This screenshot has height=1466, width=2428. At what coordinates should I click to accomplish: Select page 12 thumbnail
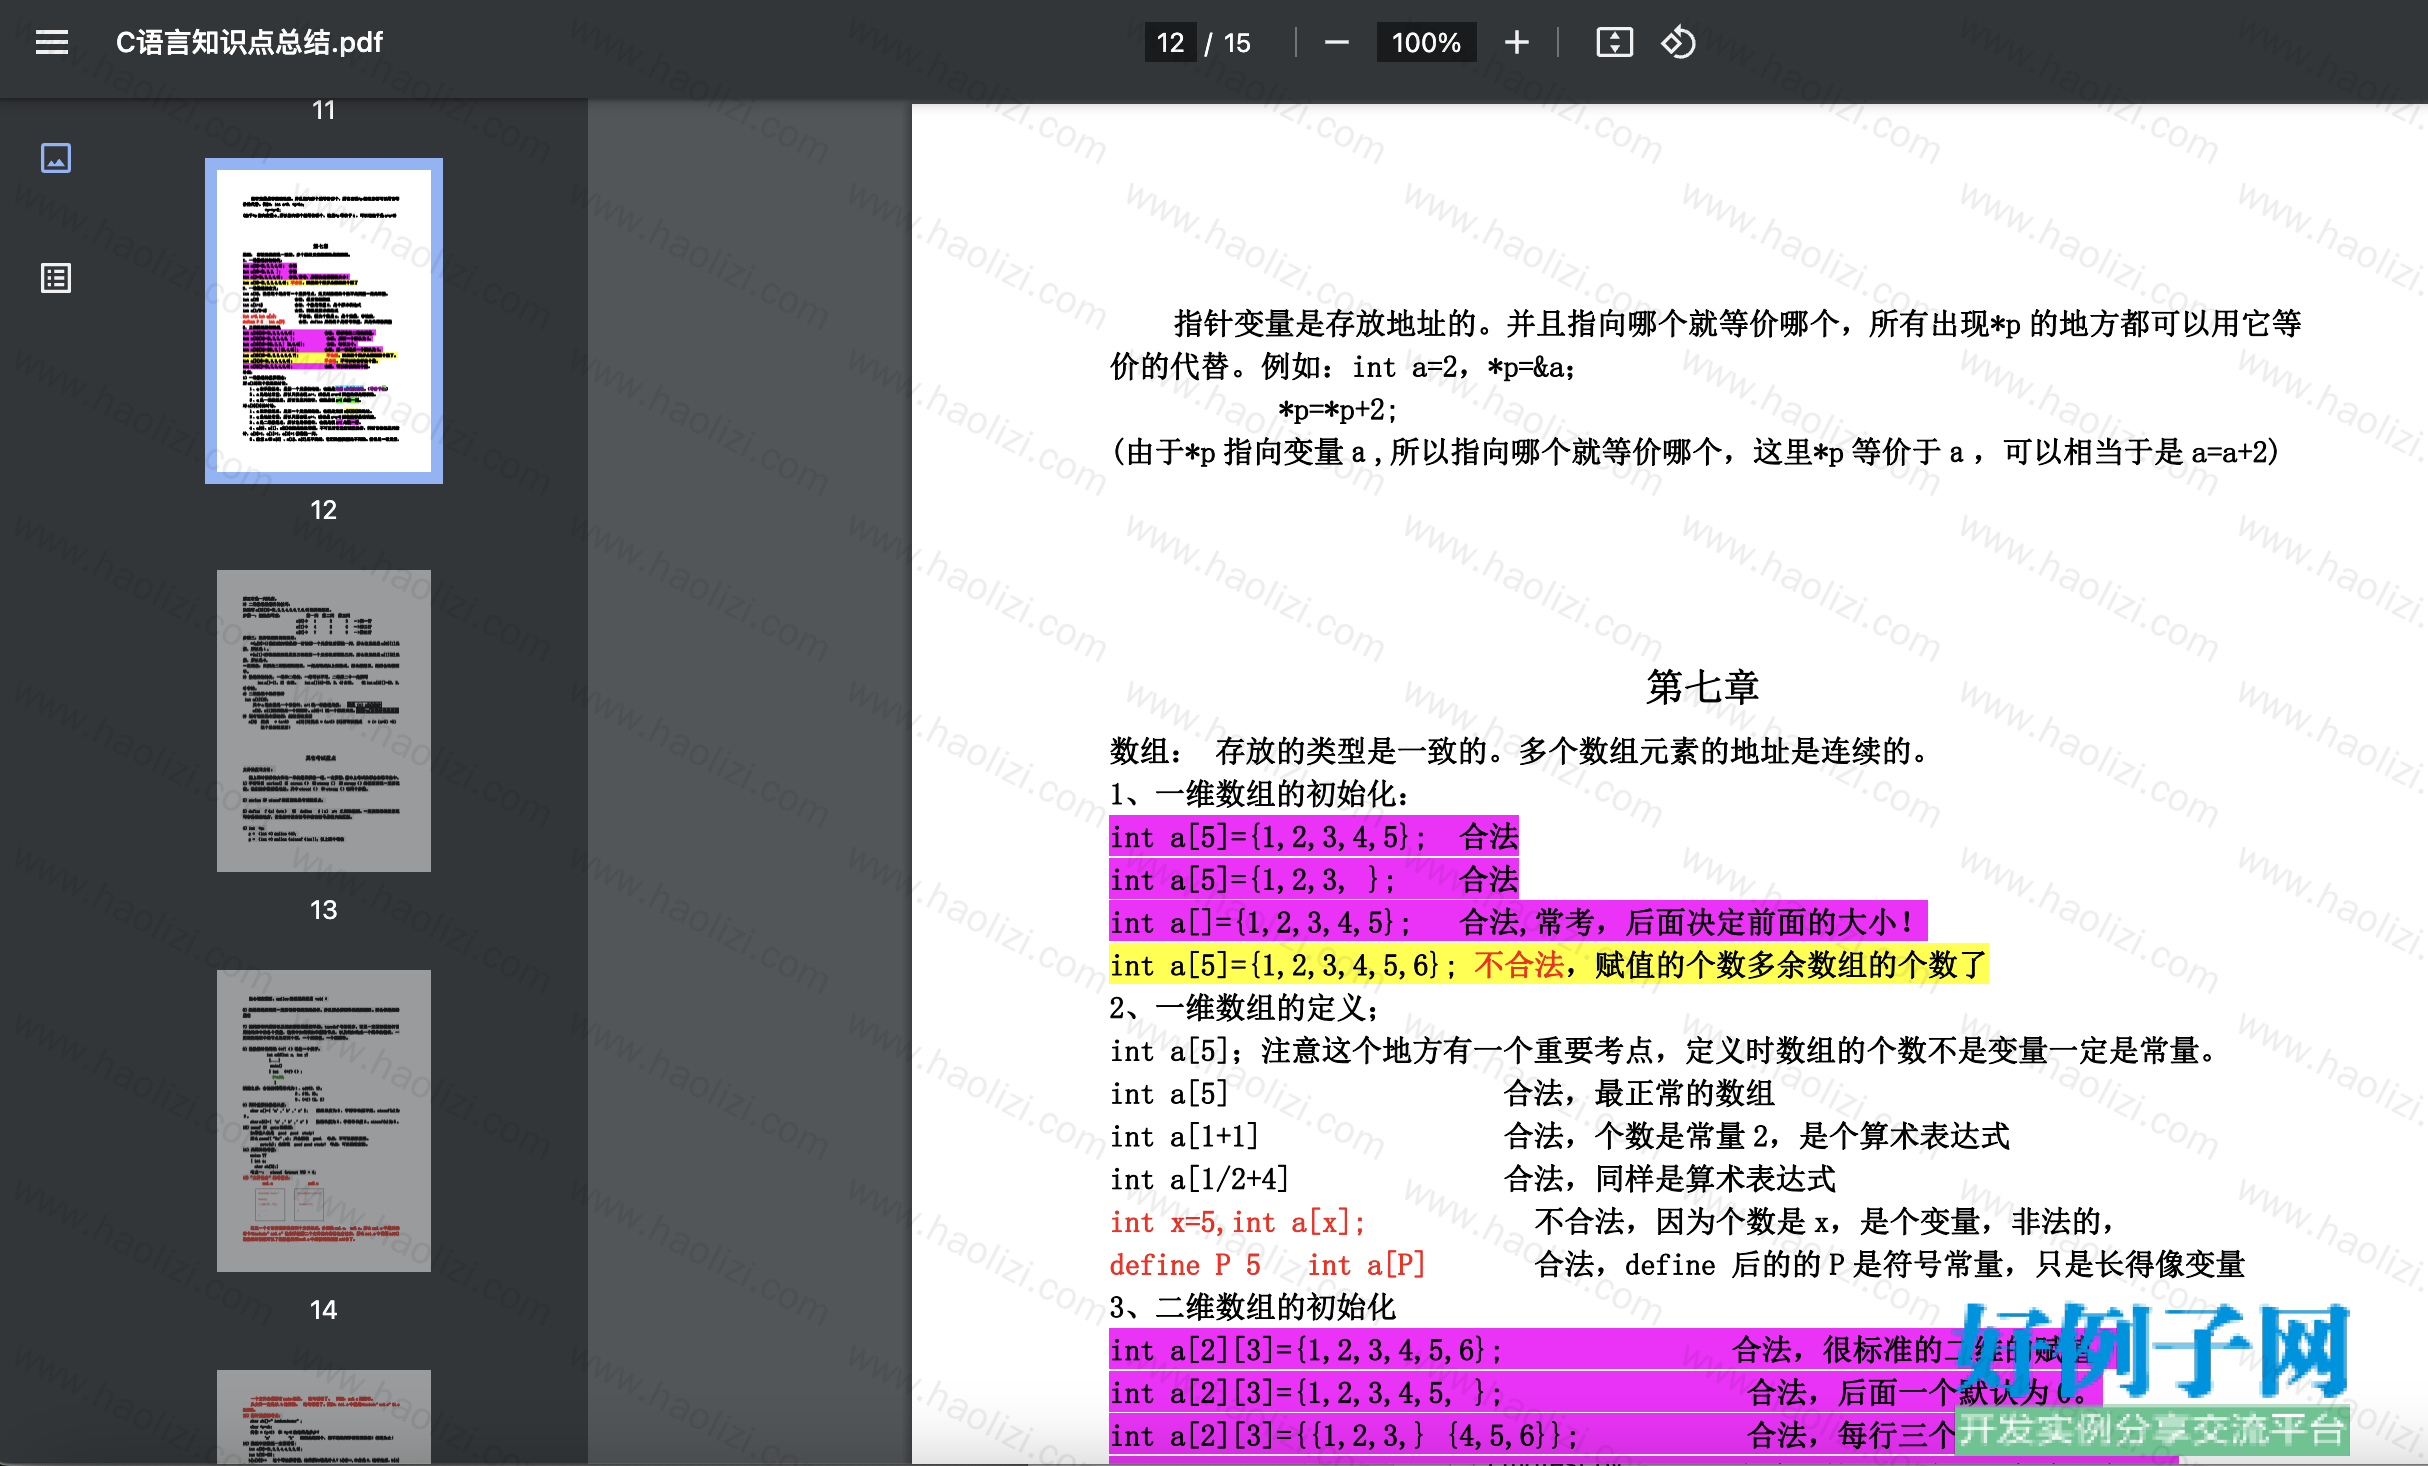pyautogui.click(x=324, y=321)
